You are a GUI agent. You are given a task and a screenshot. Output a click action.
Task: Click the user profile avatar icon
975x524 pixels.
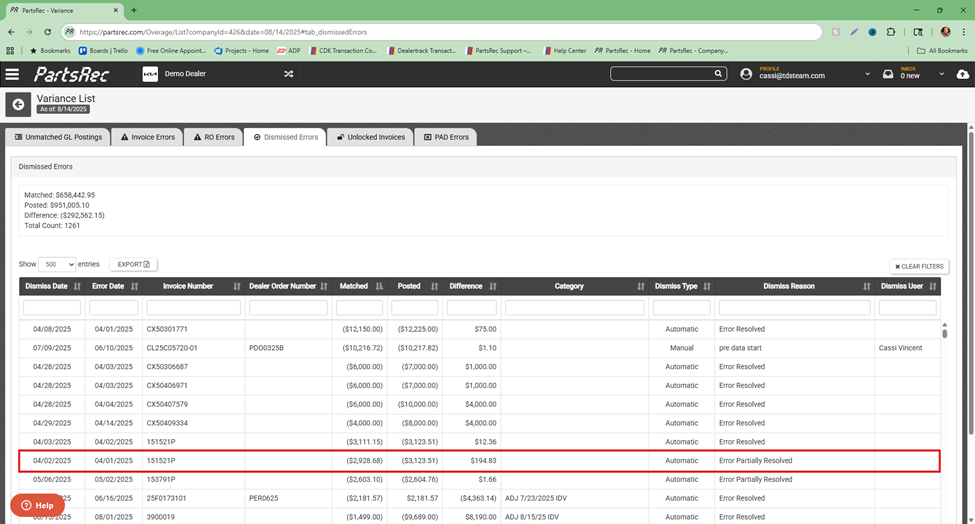pos(746,74)
